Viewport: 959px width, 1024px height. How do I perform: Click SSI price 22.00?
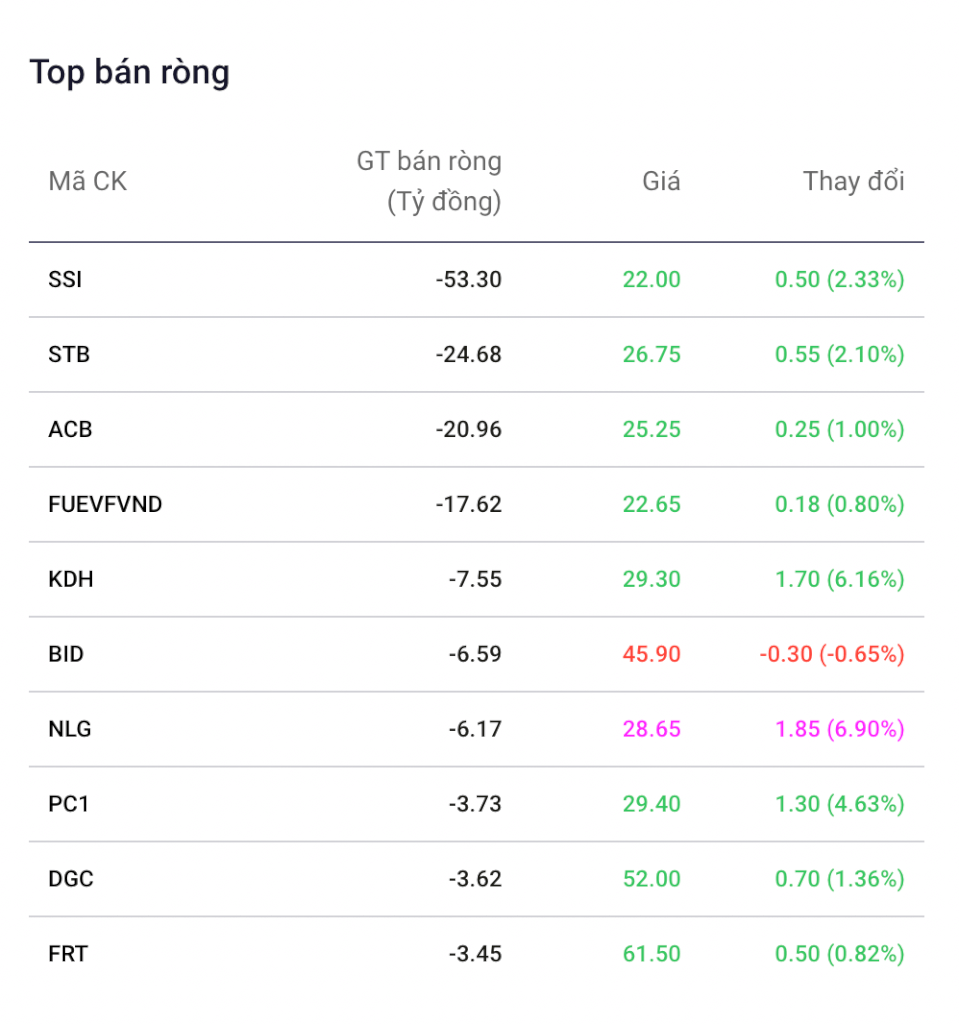click(x=651, y=280)
